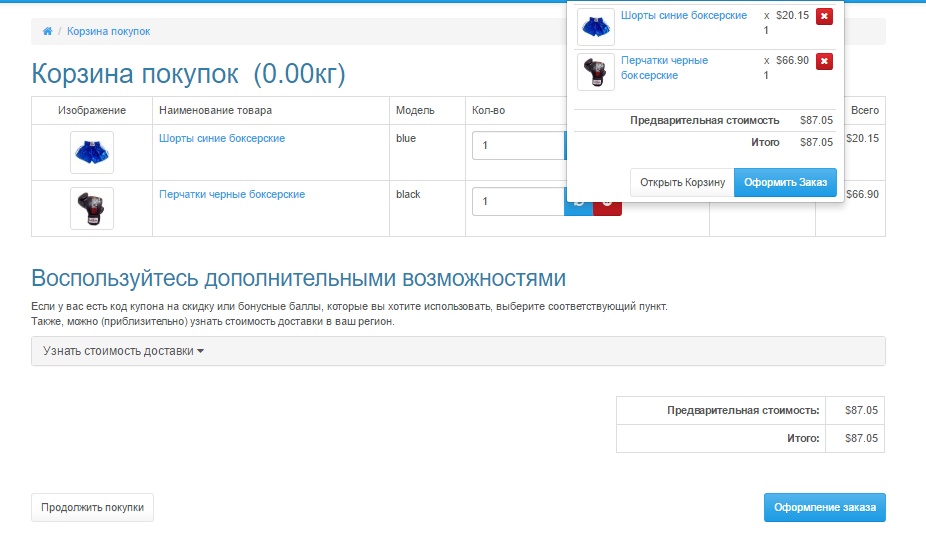The height and width of the screenshot is (540, 926).
Task: Click black gloves image in cart table
Action: click(92, 209)
